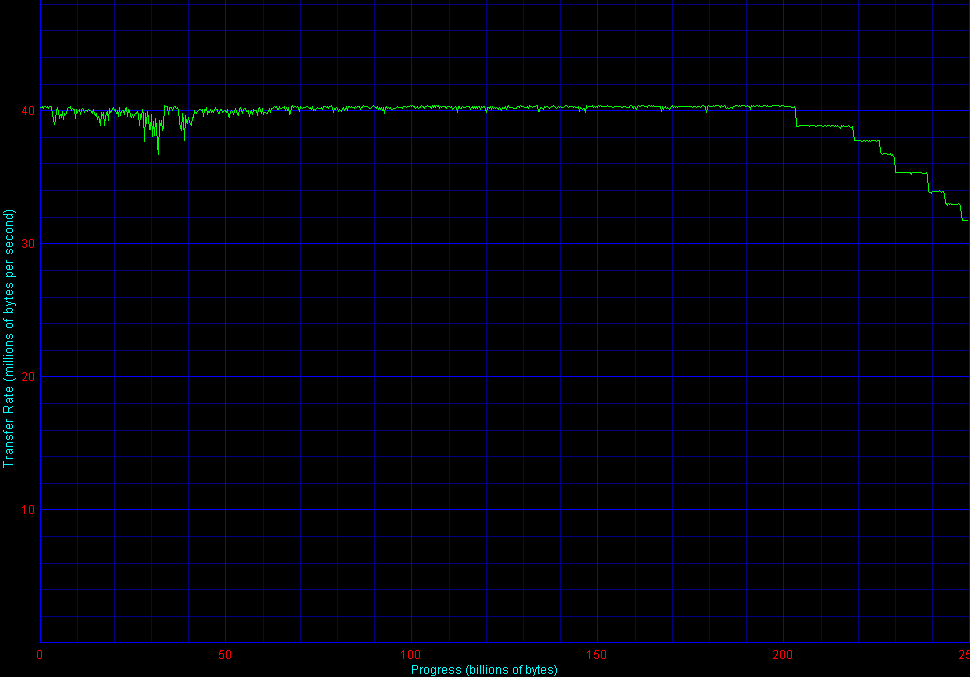This screenshot has width=970, height=677.
Task: Click the 'Progress (billions of bytes)' axis title
Action: (484, 670)
